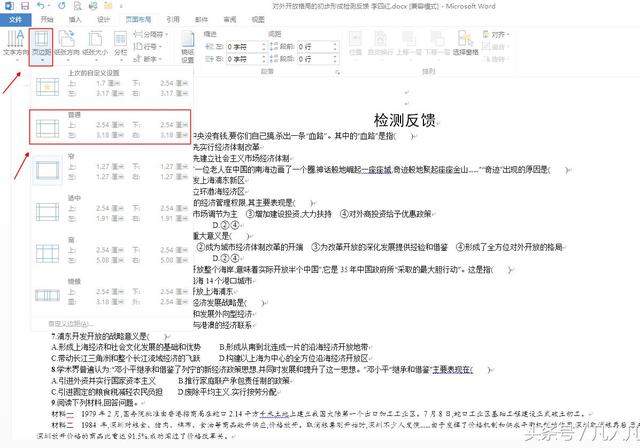The width and height of the screenshot is (640, 448).
Task: Click question line 7.浦东开发开放的战略意义是
Action: click(109, 337)
